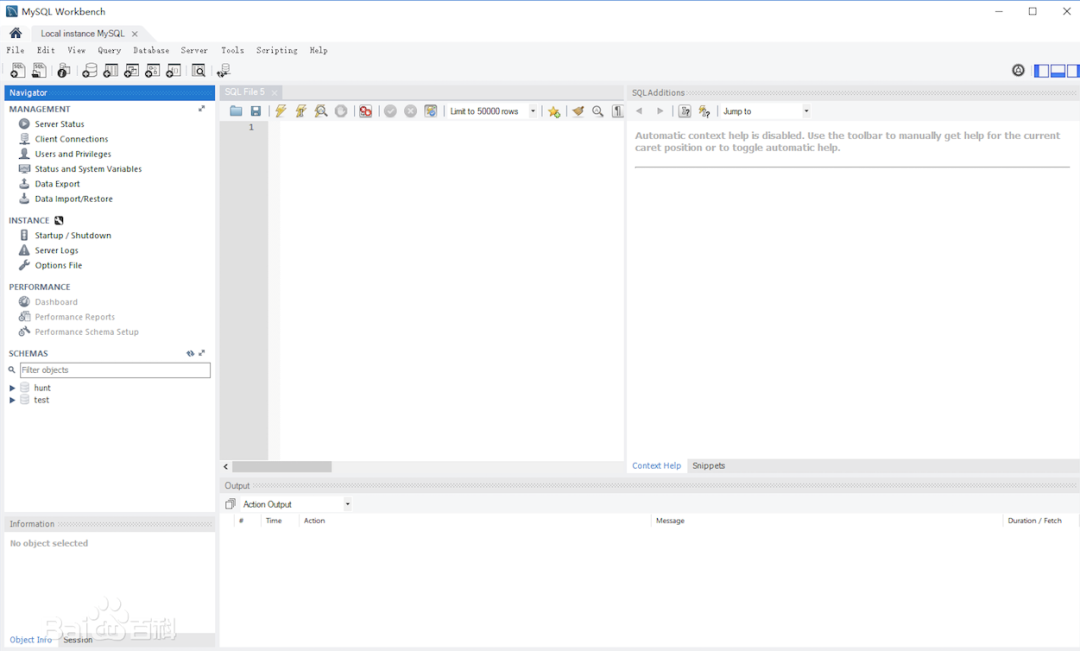
Task: Expand the Schemas section arrows icon
Action: coord(202,353)
